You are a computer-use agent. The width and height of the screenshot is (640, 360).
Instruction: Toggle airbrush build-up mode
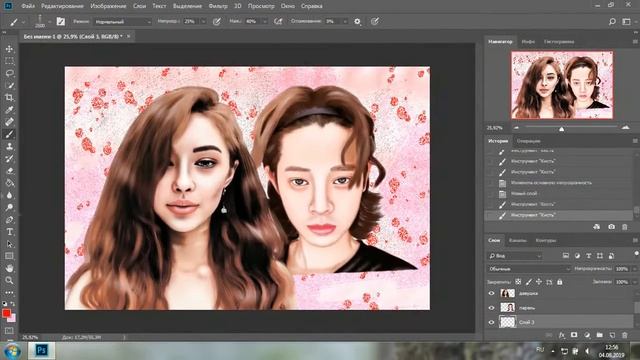(x=278, y=22)
